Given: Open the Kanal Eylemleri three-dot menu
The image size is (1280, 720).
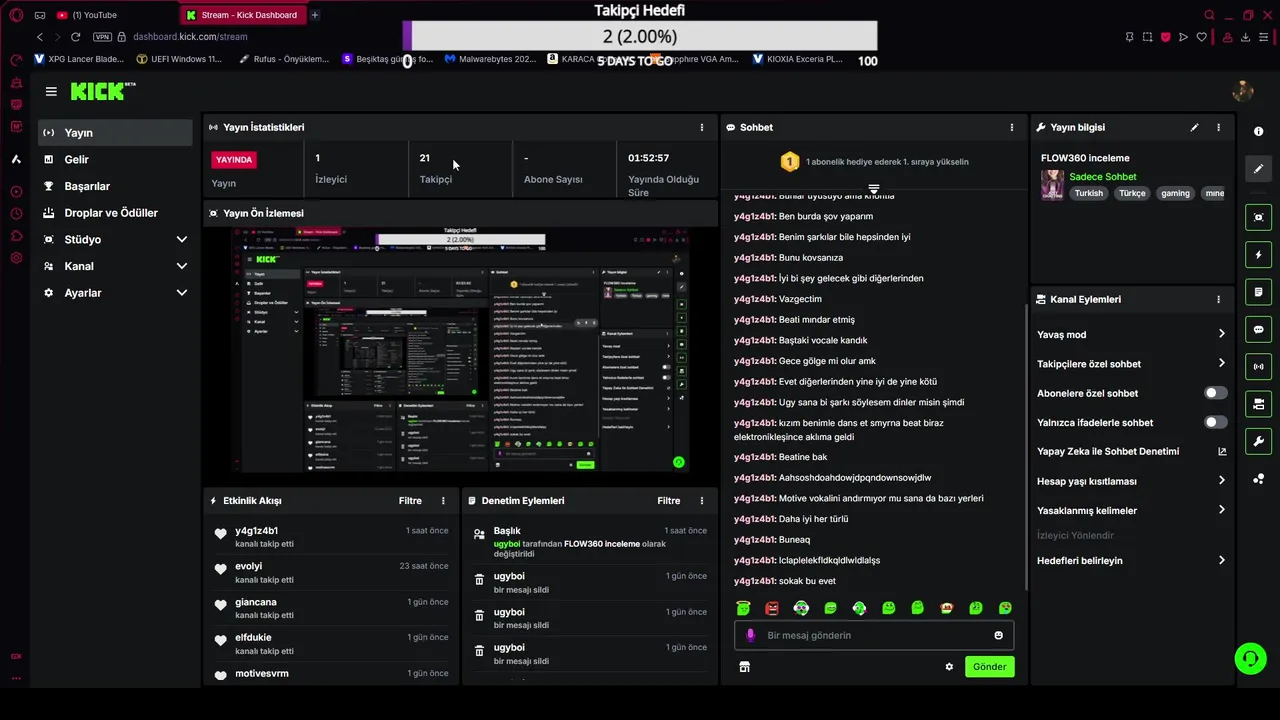Looking at the screenshot, I should [1218, 300].
